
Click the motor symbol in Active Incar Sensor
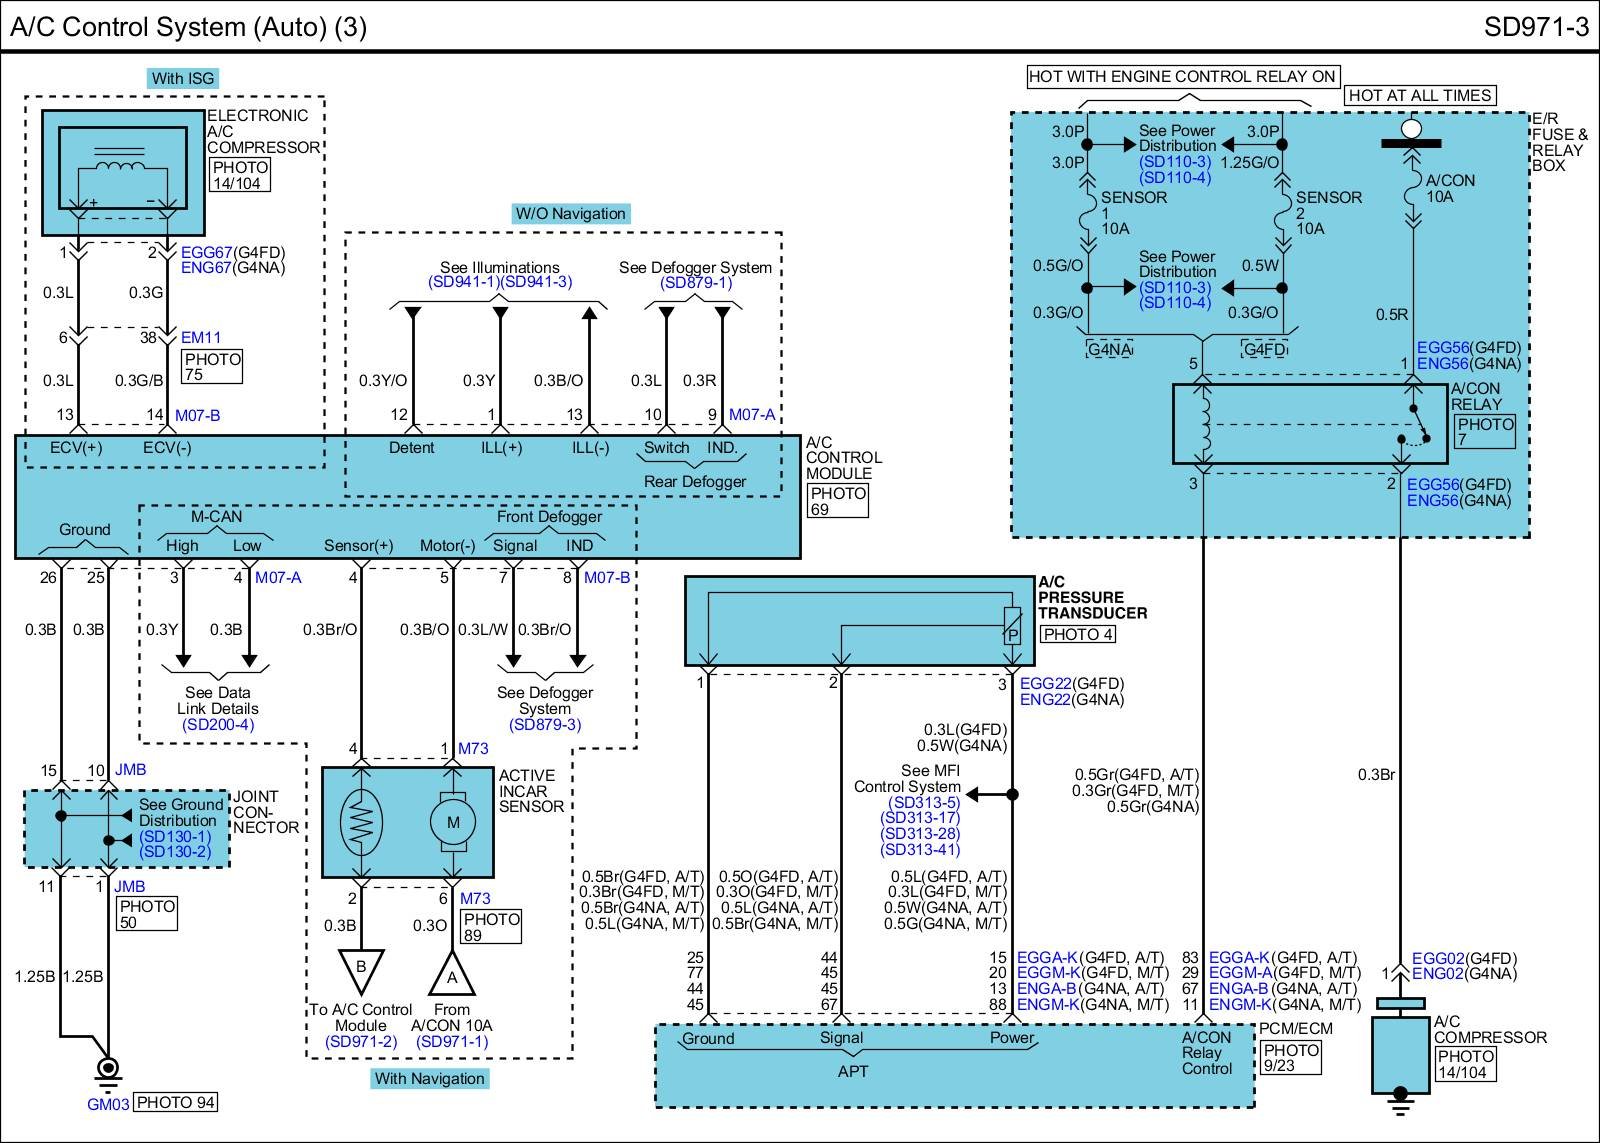tap(453, 822)
